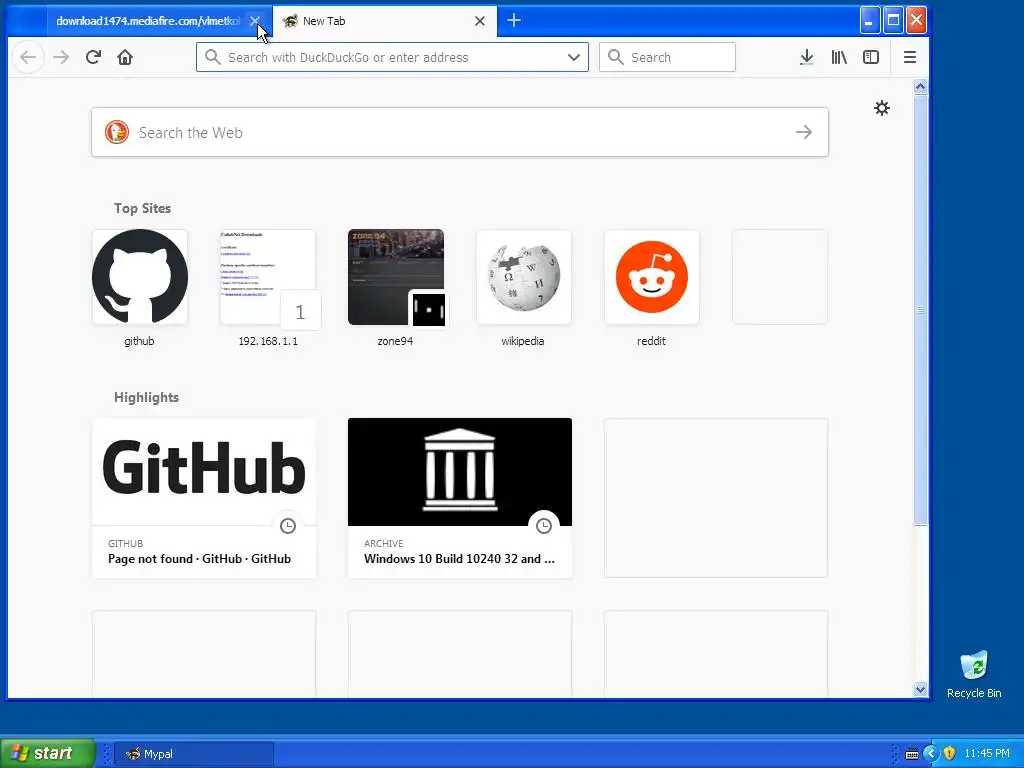Click history clock icon on Archive card
1024x768 pixels.
click(x=544, y=526)
